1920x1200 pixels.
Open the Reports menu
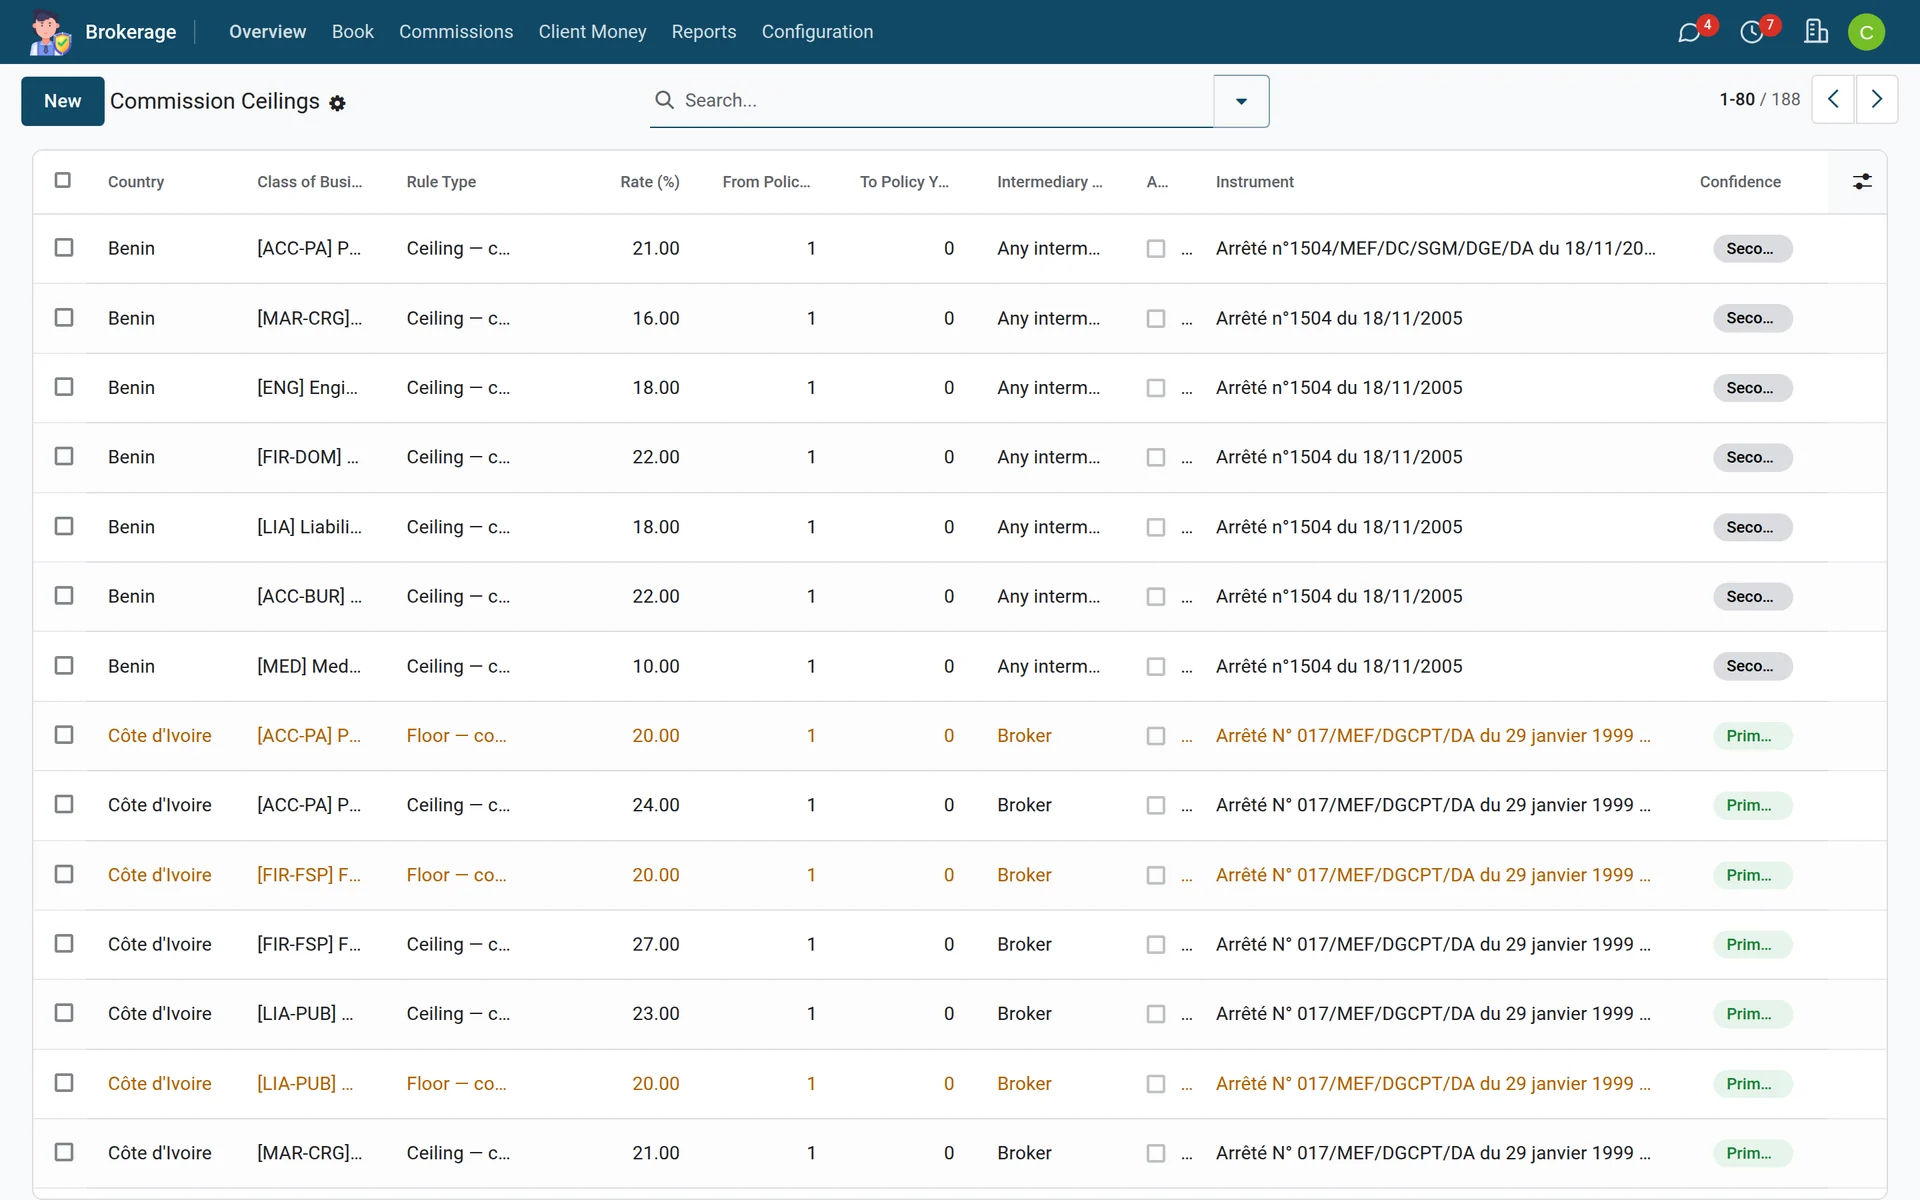click(704, 32)
